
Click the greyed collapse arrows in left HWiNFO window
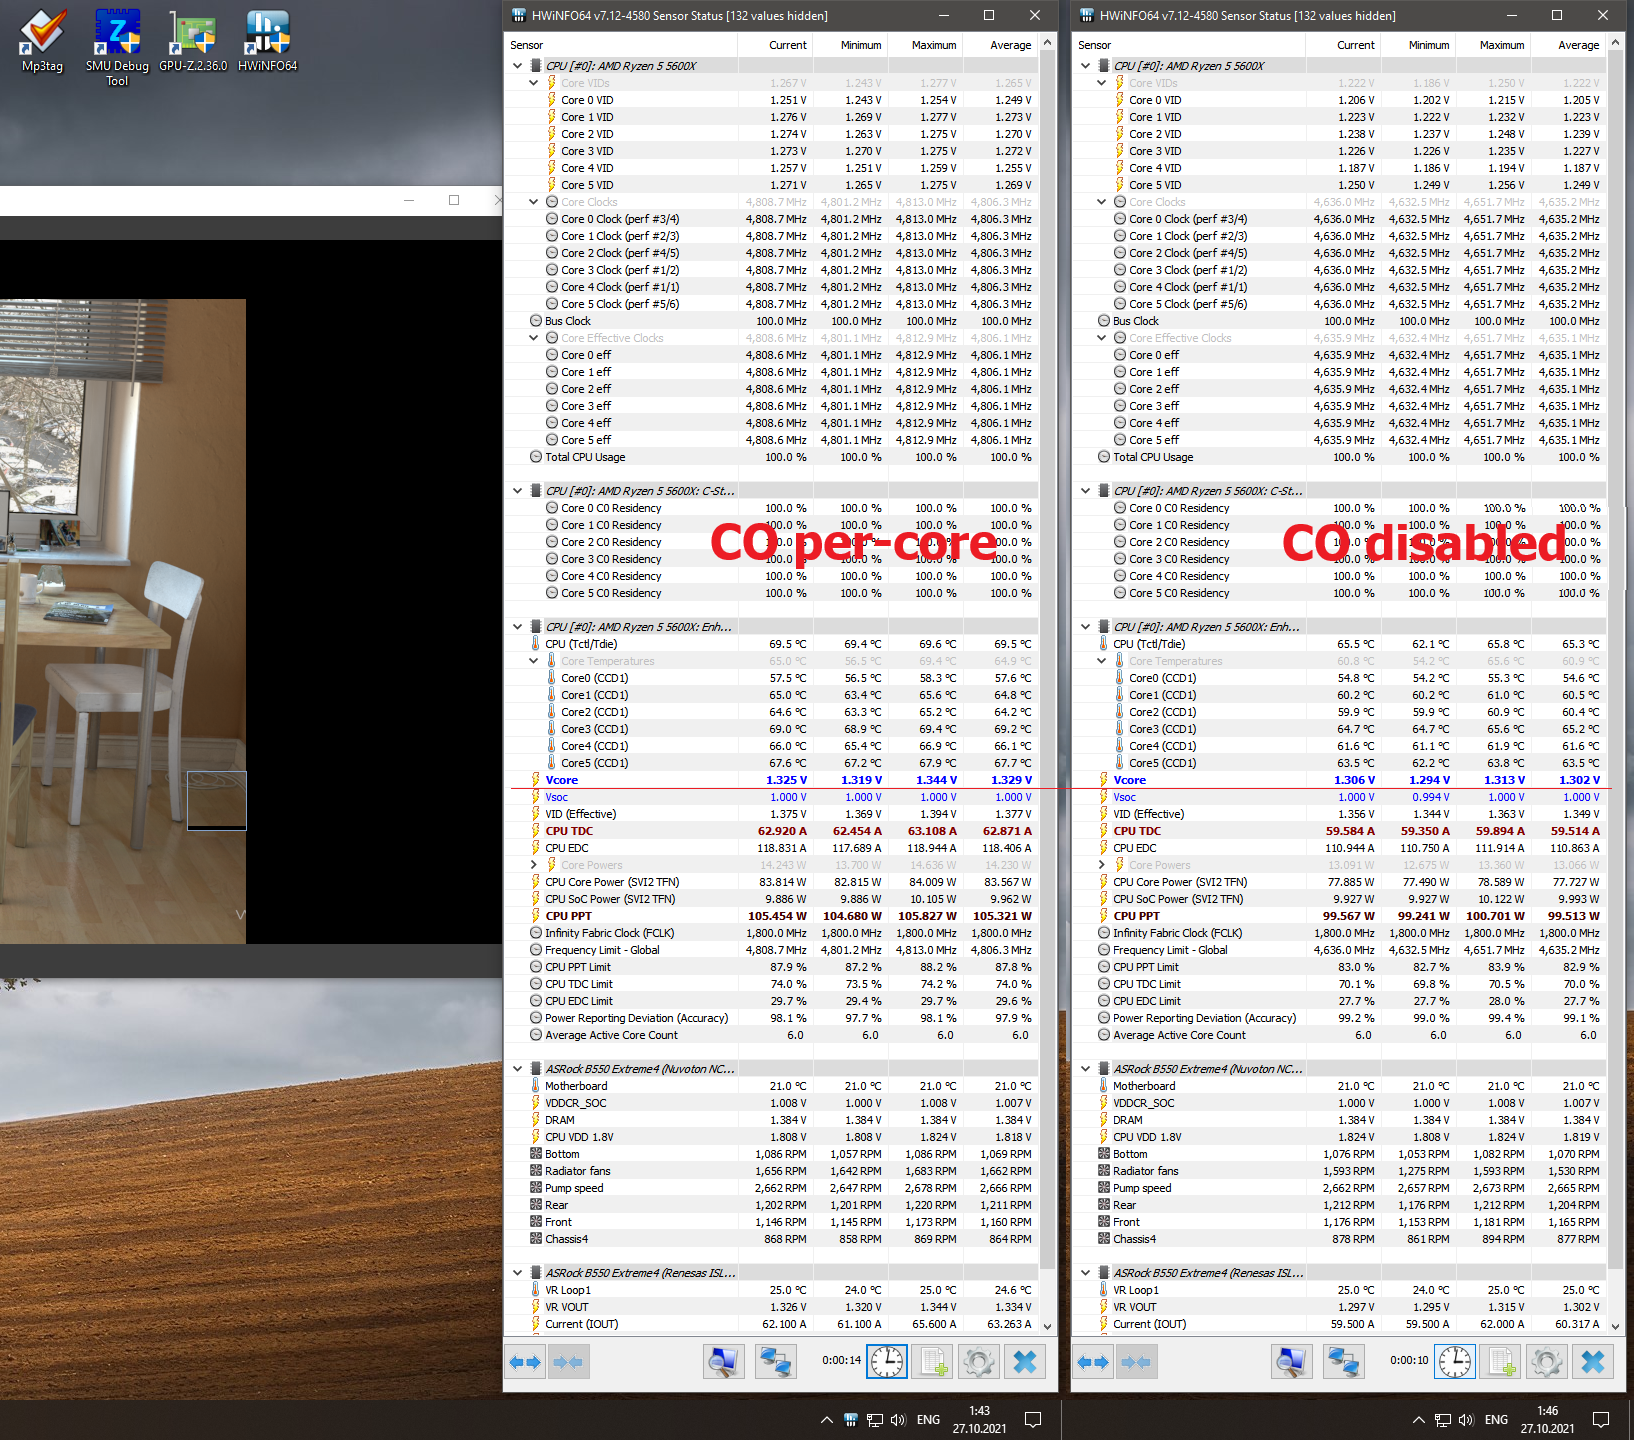click(x=568, y=1361)
